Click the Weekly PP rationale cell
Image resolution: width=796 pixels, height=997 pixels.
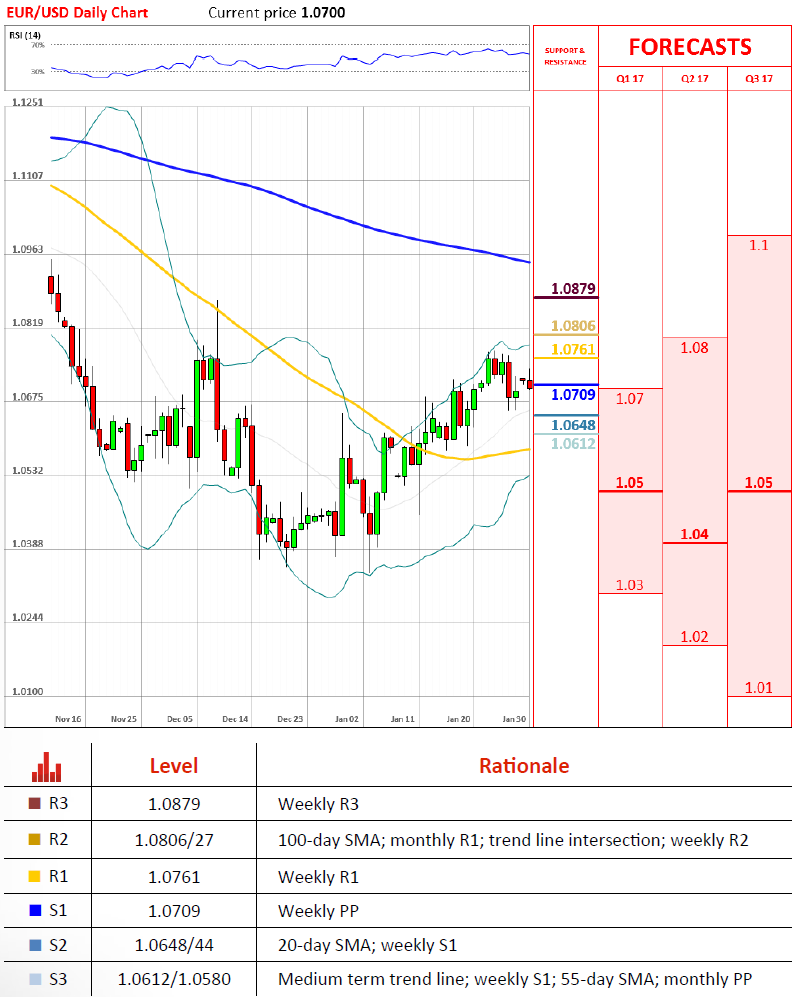click(319, 911)
